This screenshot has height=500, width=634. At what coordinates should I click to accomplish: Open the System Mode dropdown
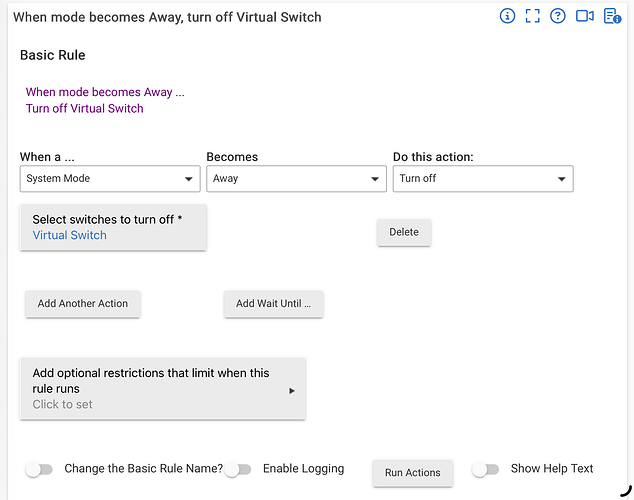pyautogui.click(x=110, y=179)
